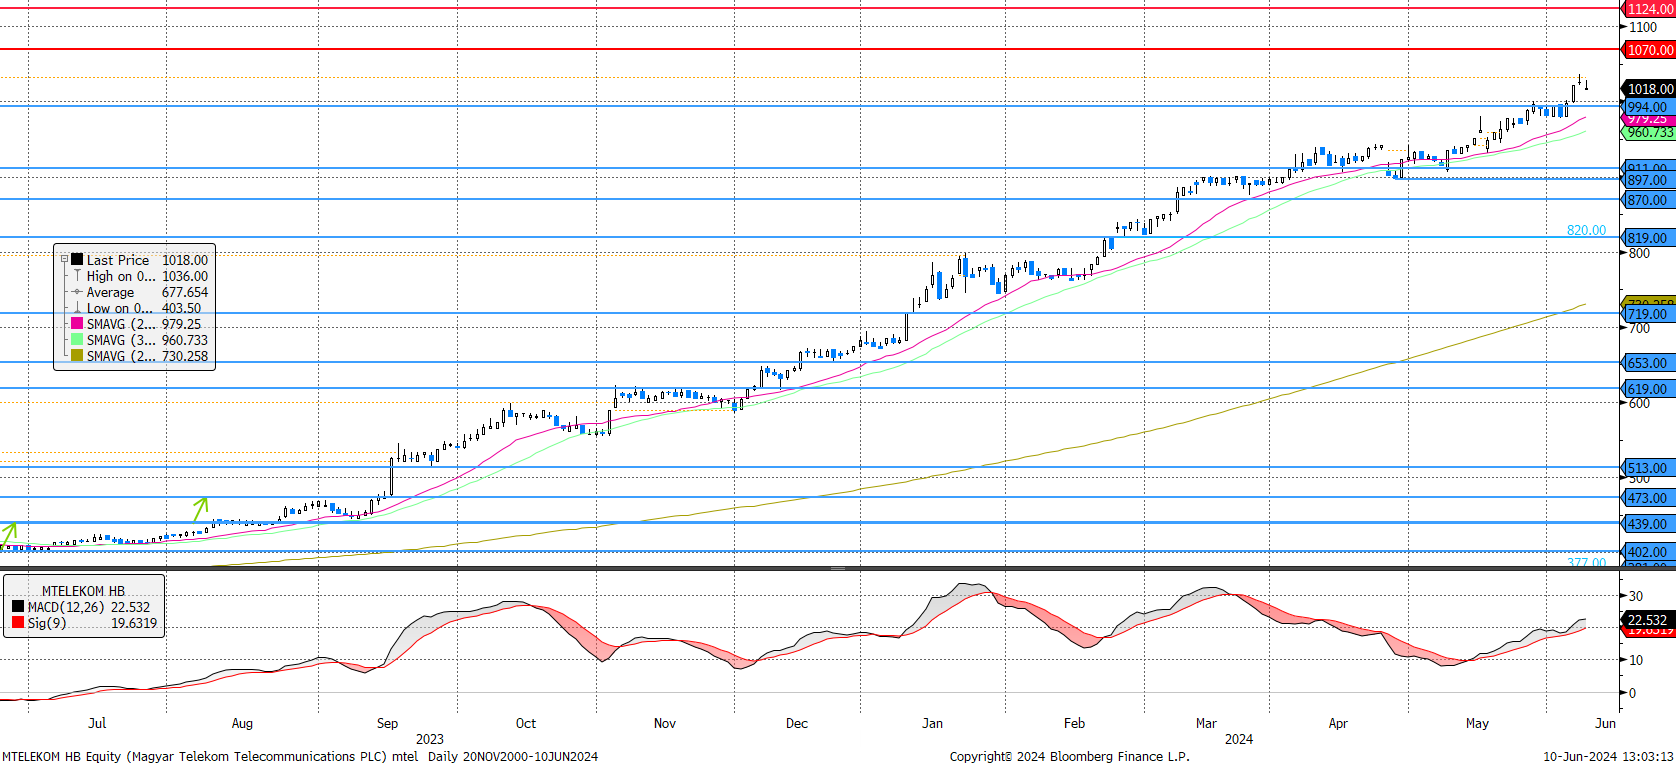The height and width of the screenshot is (765, 1676).
Task: Click the blue 513.00 level tag
Action: (x=1646, y=468)
